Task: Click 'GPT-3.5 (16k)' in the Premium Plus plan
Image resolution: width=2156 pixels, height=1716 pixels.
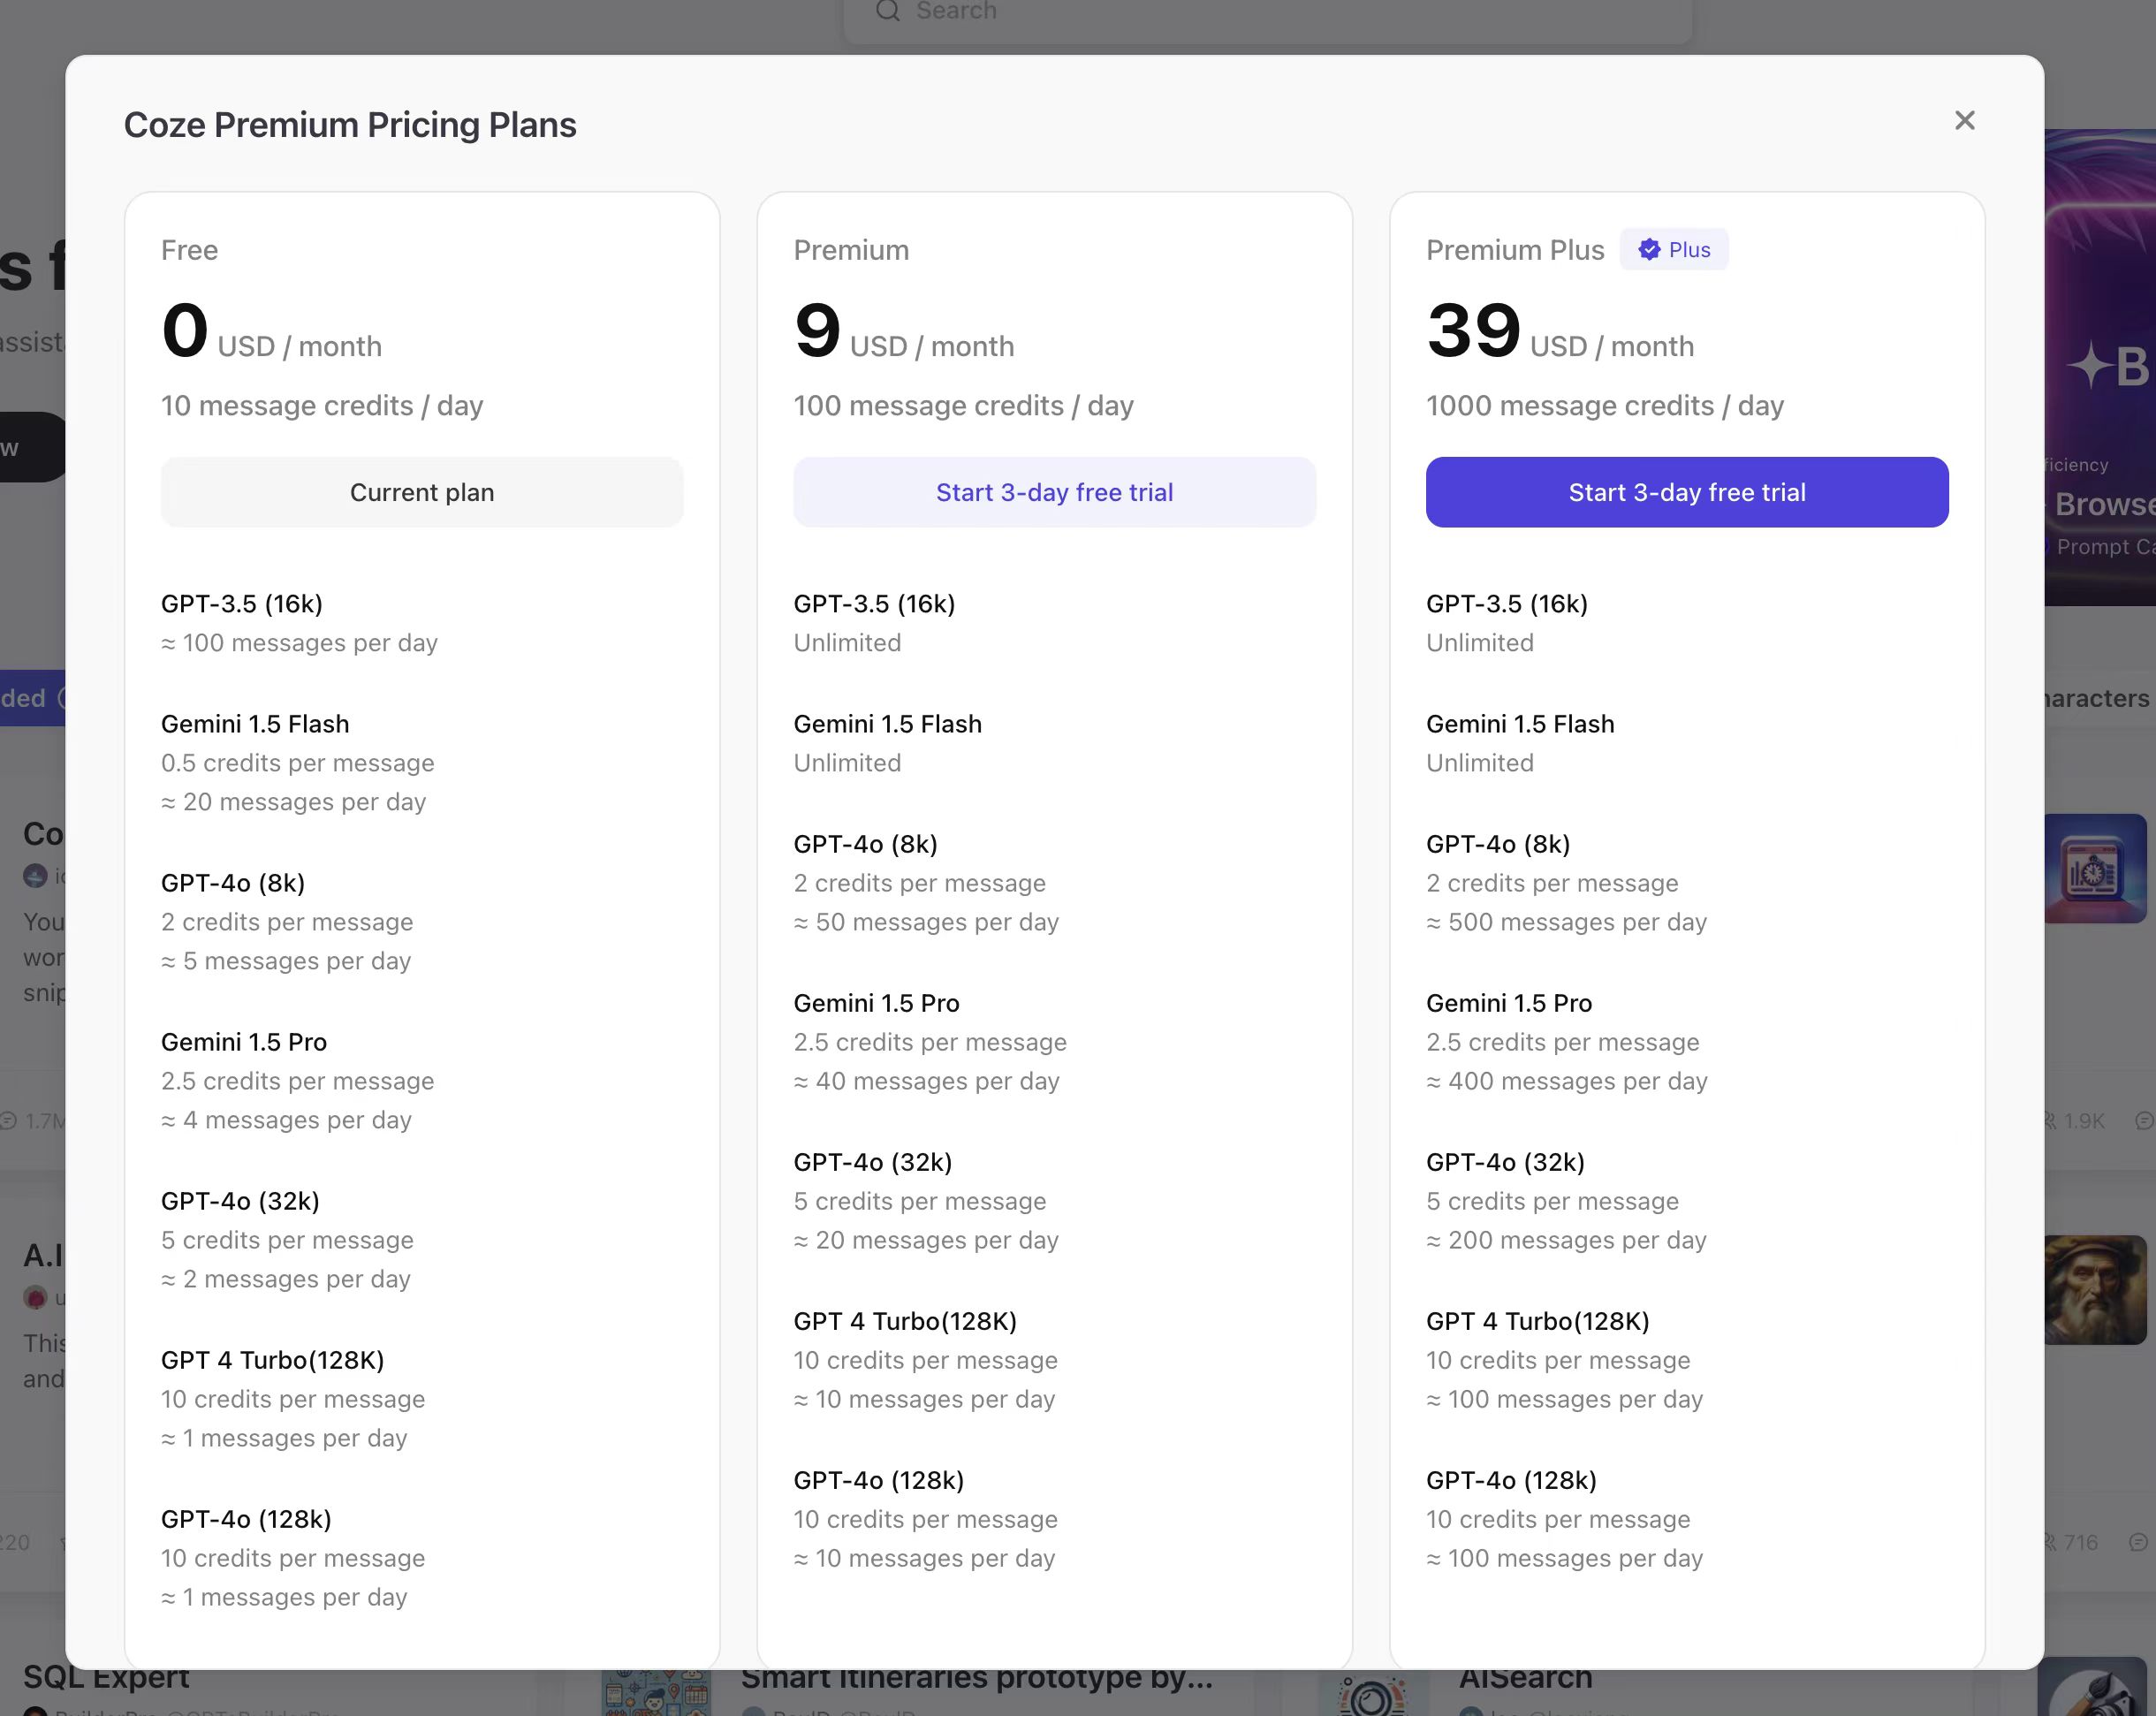Action: pos(1507,604)
